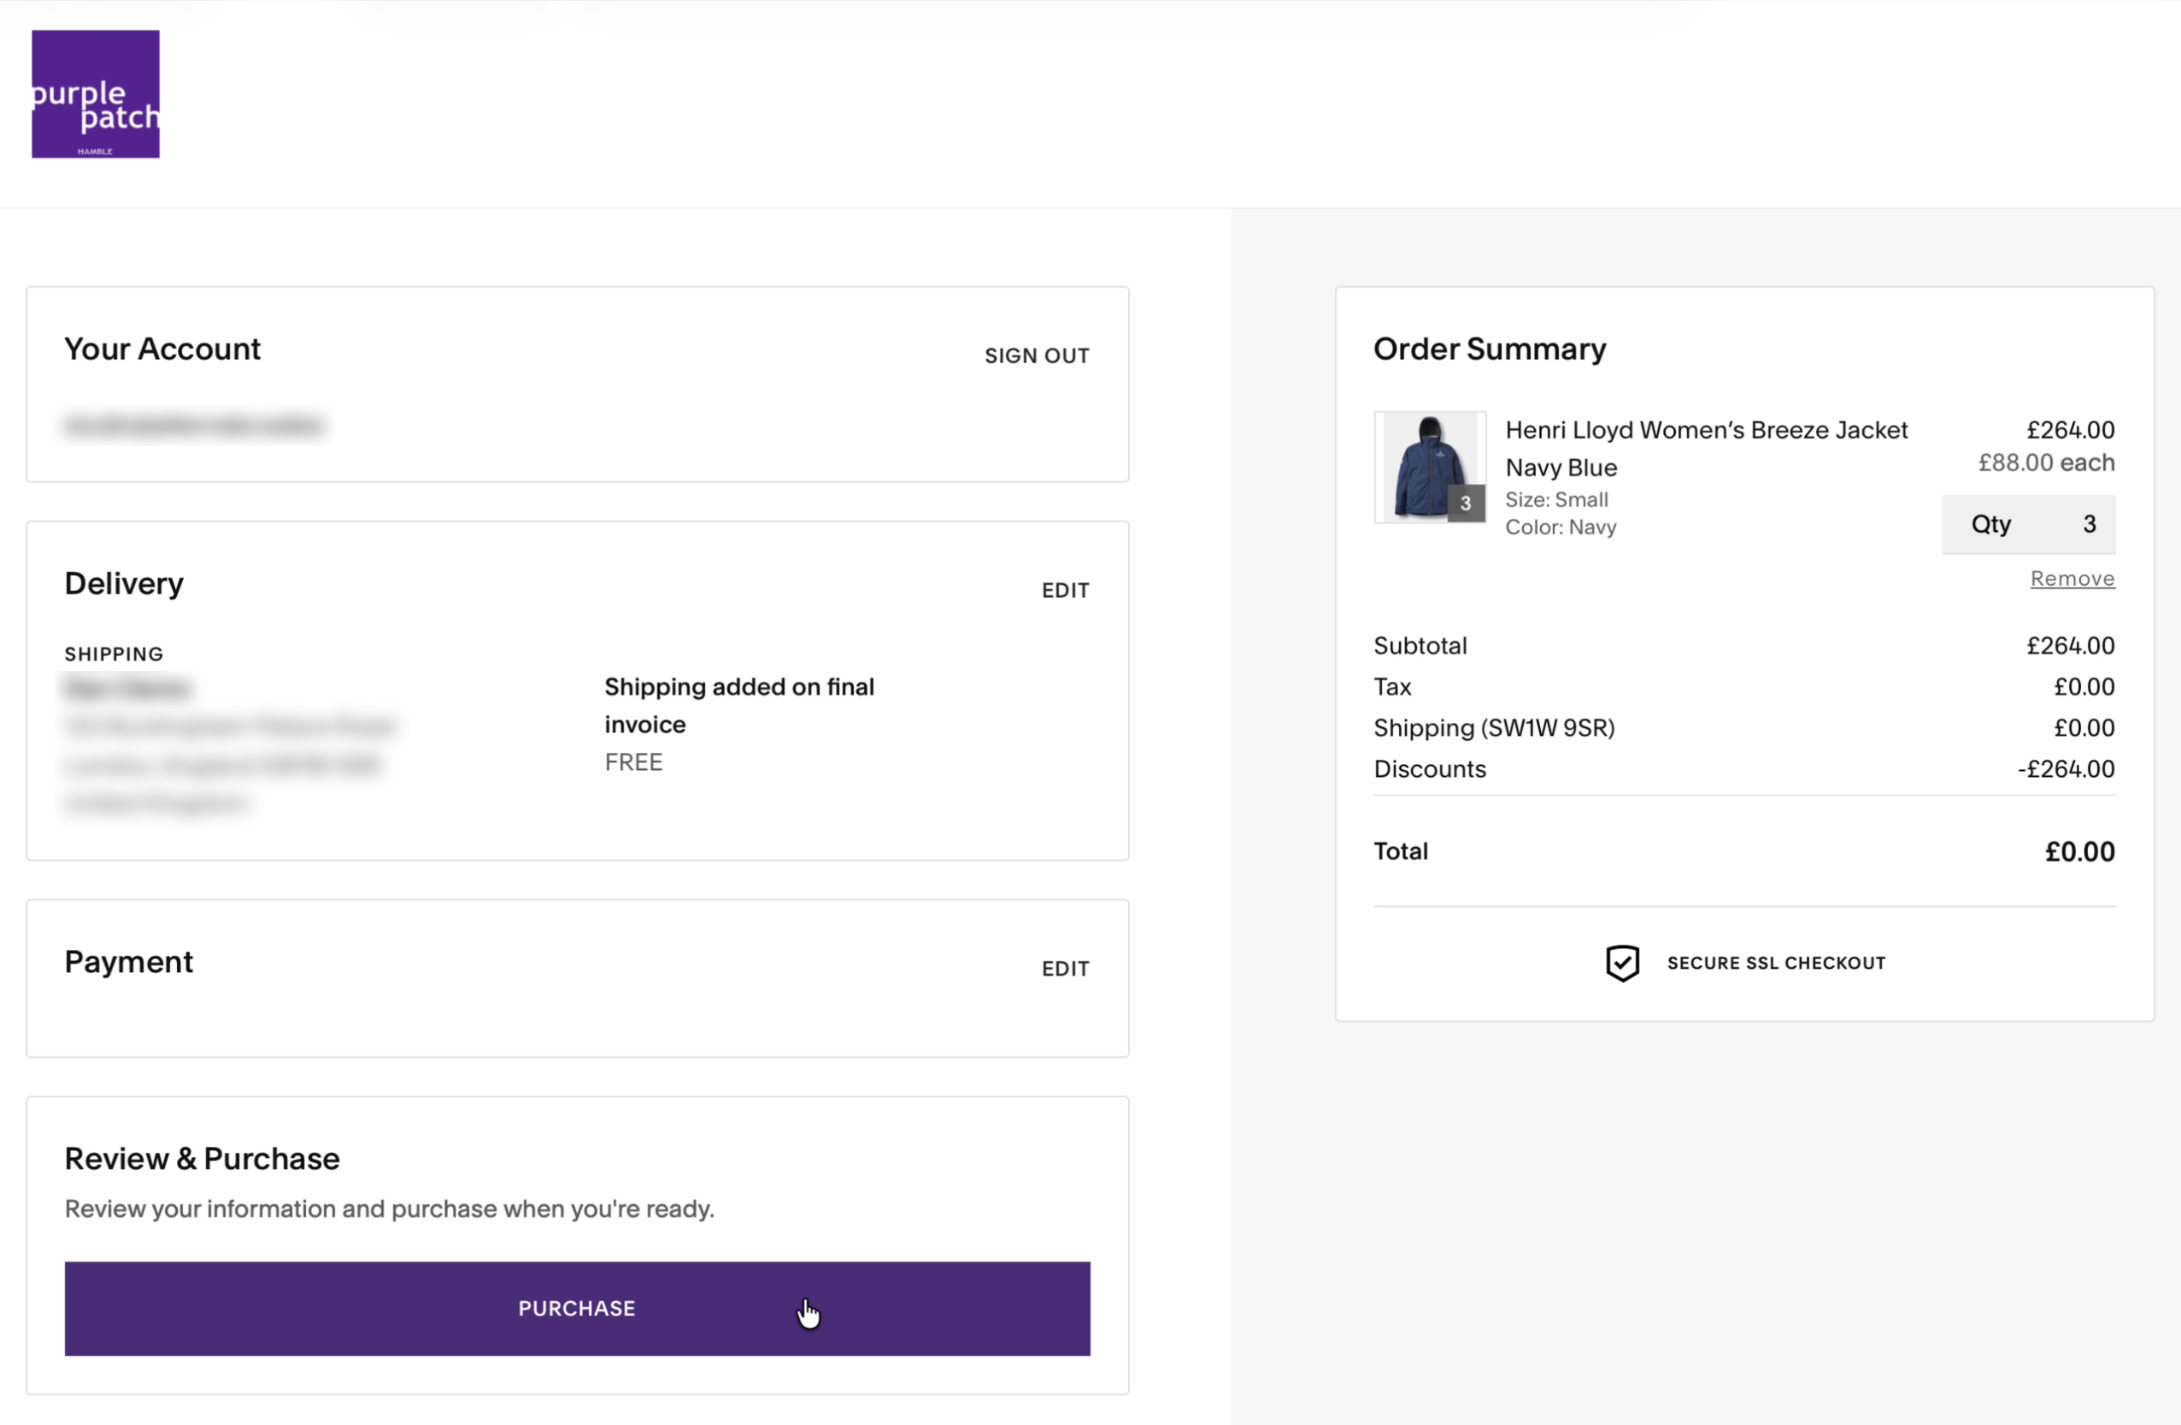Click the Order Summary heading

click(x=1489, y=349)
